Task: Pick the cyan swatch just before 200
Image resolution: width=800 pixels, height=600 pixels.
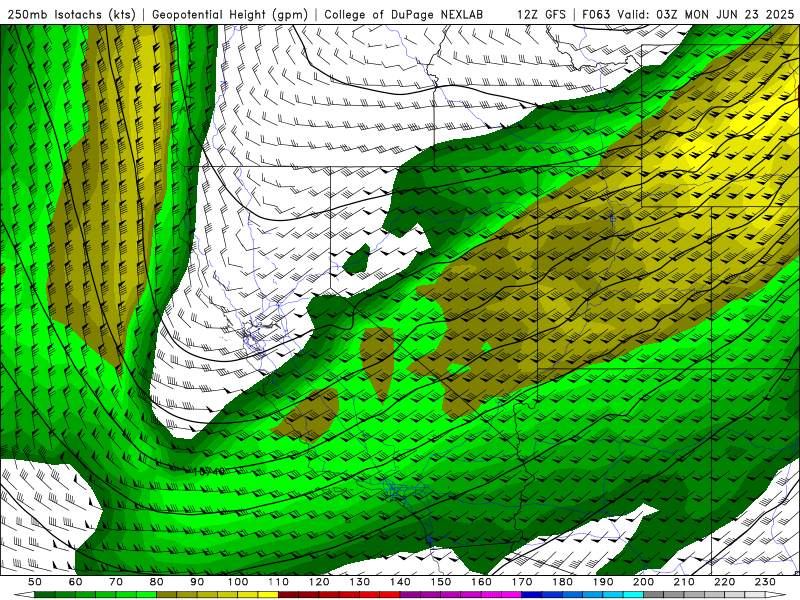Action: (x=633, y=595)
